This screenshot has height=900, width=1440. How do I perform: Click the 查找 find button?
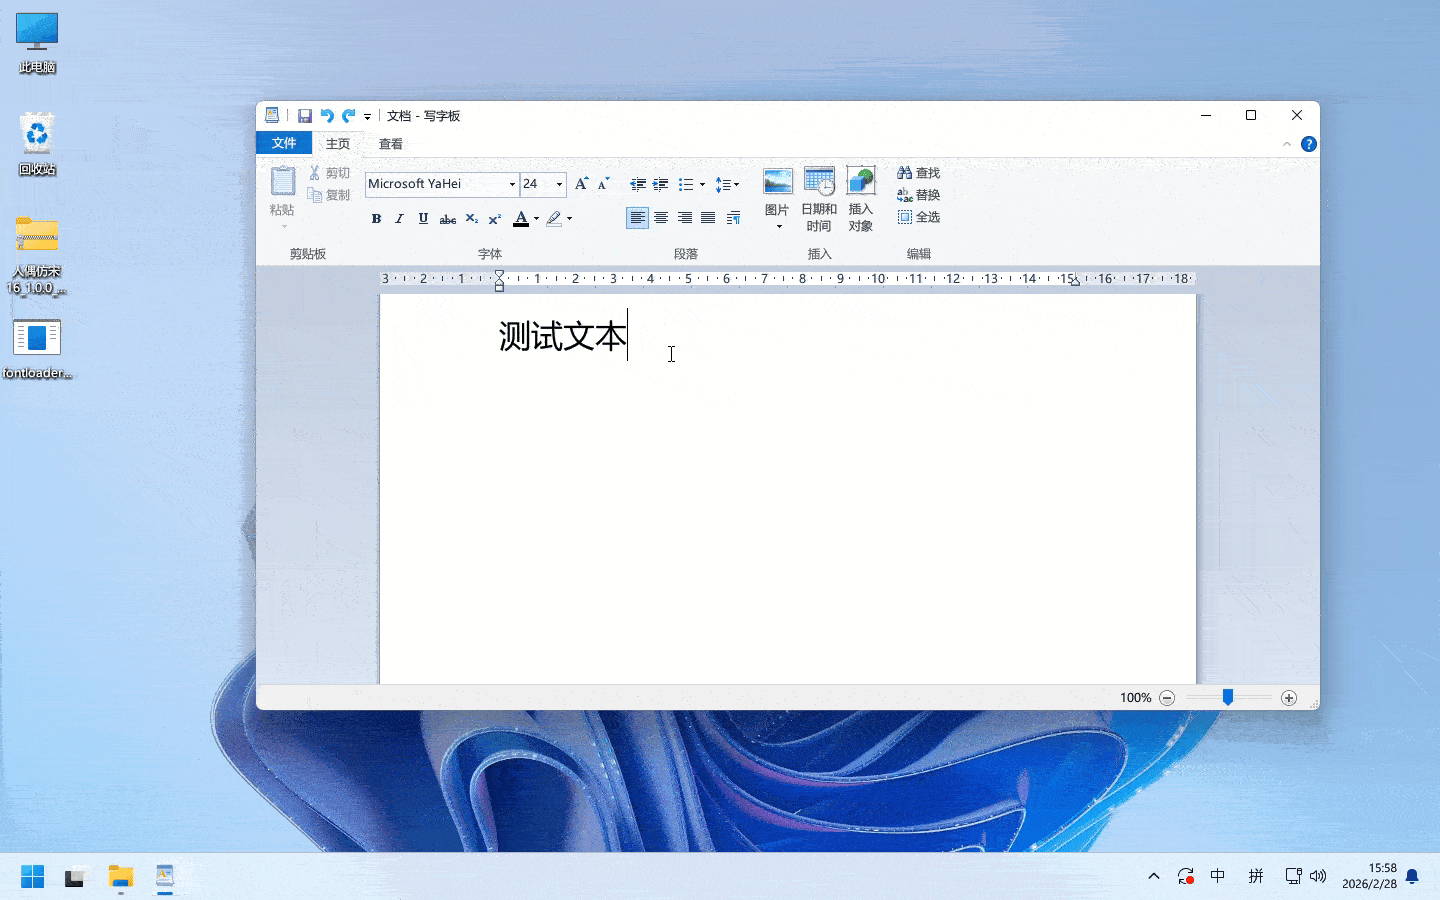point(919,173)
